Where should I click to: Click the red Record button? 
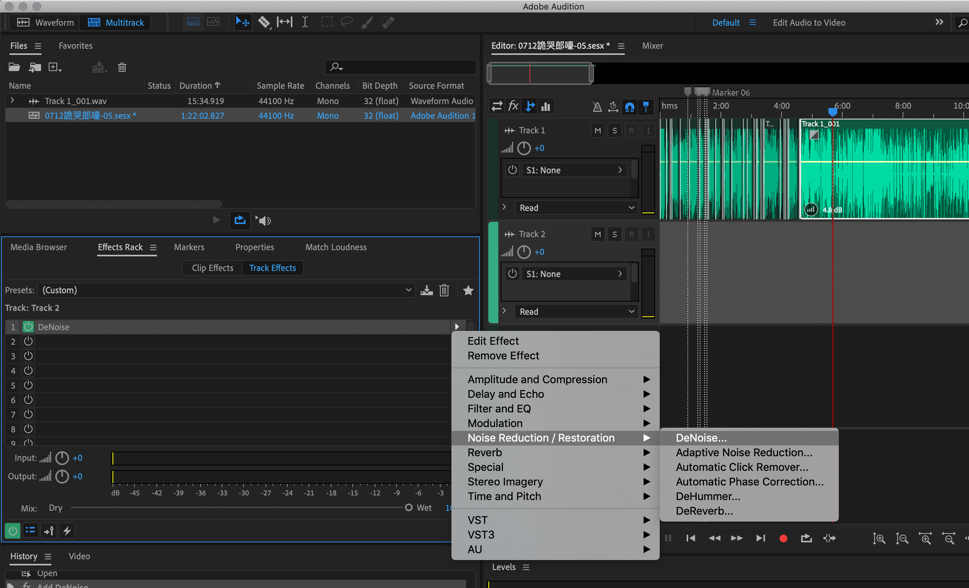tap(783, 539)
